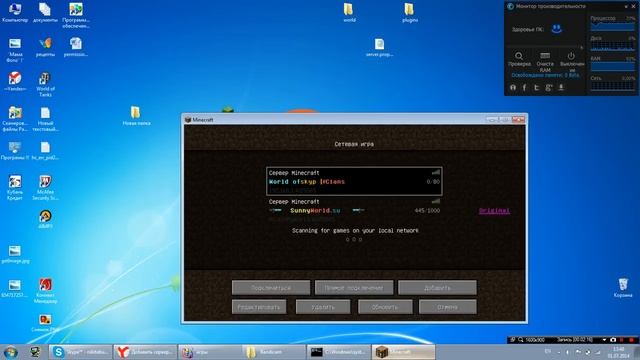Viewport: 640px width, 360px height.
Task: Click Подключиться button in Minecraft
Action: coord(271,287)
